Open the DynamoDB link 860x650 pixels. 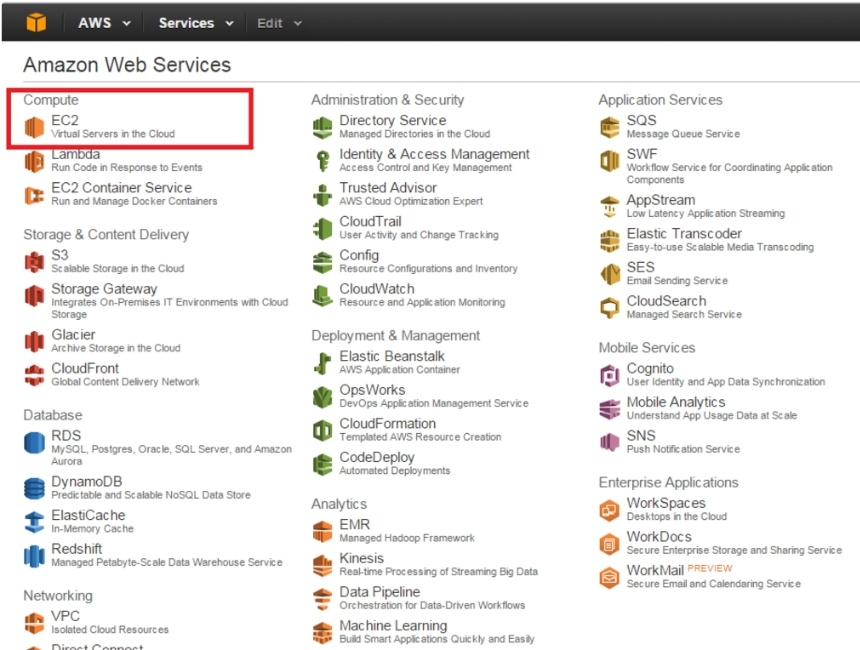(x=87, y=482)
